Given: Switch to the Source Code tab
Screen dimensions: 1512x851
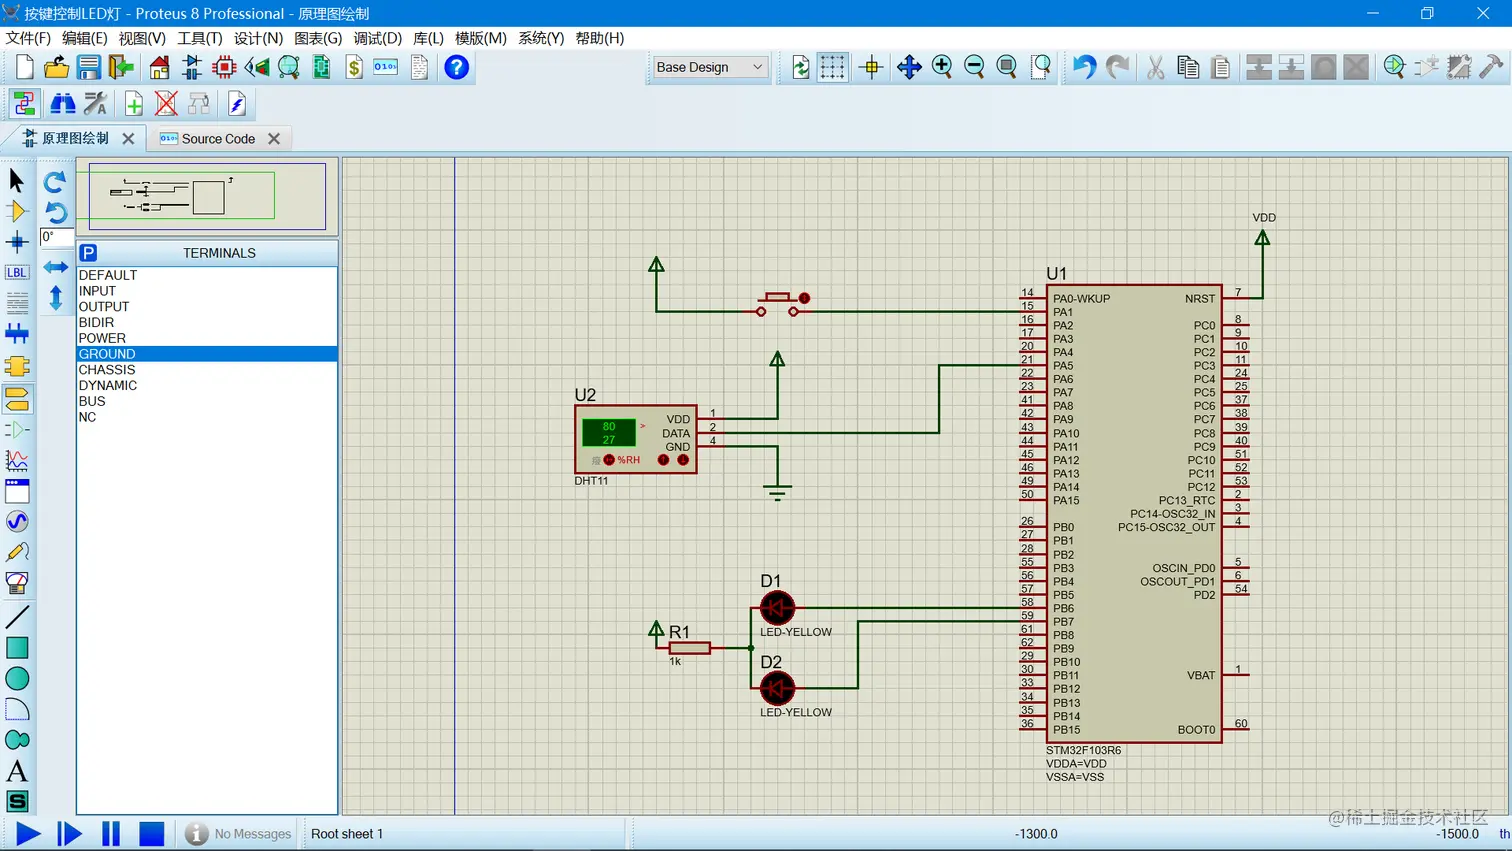Looking at the screenshot, I should point(217,139).
